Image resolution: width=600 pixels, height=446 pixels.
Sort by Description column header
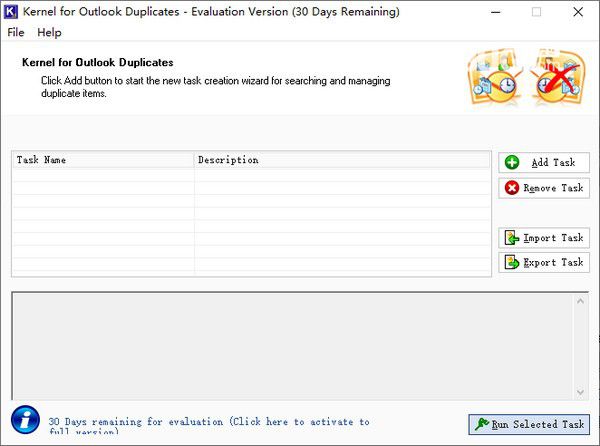tap(342, 160)
